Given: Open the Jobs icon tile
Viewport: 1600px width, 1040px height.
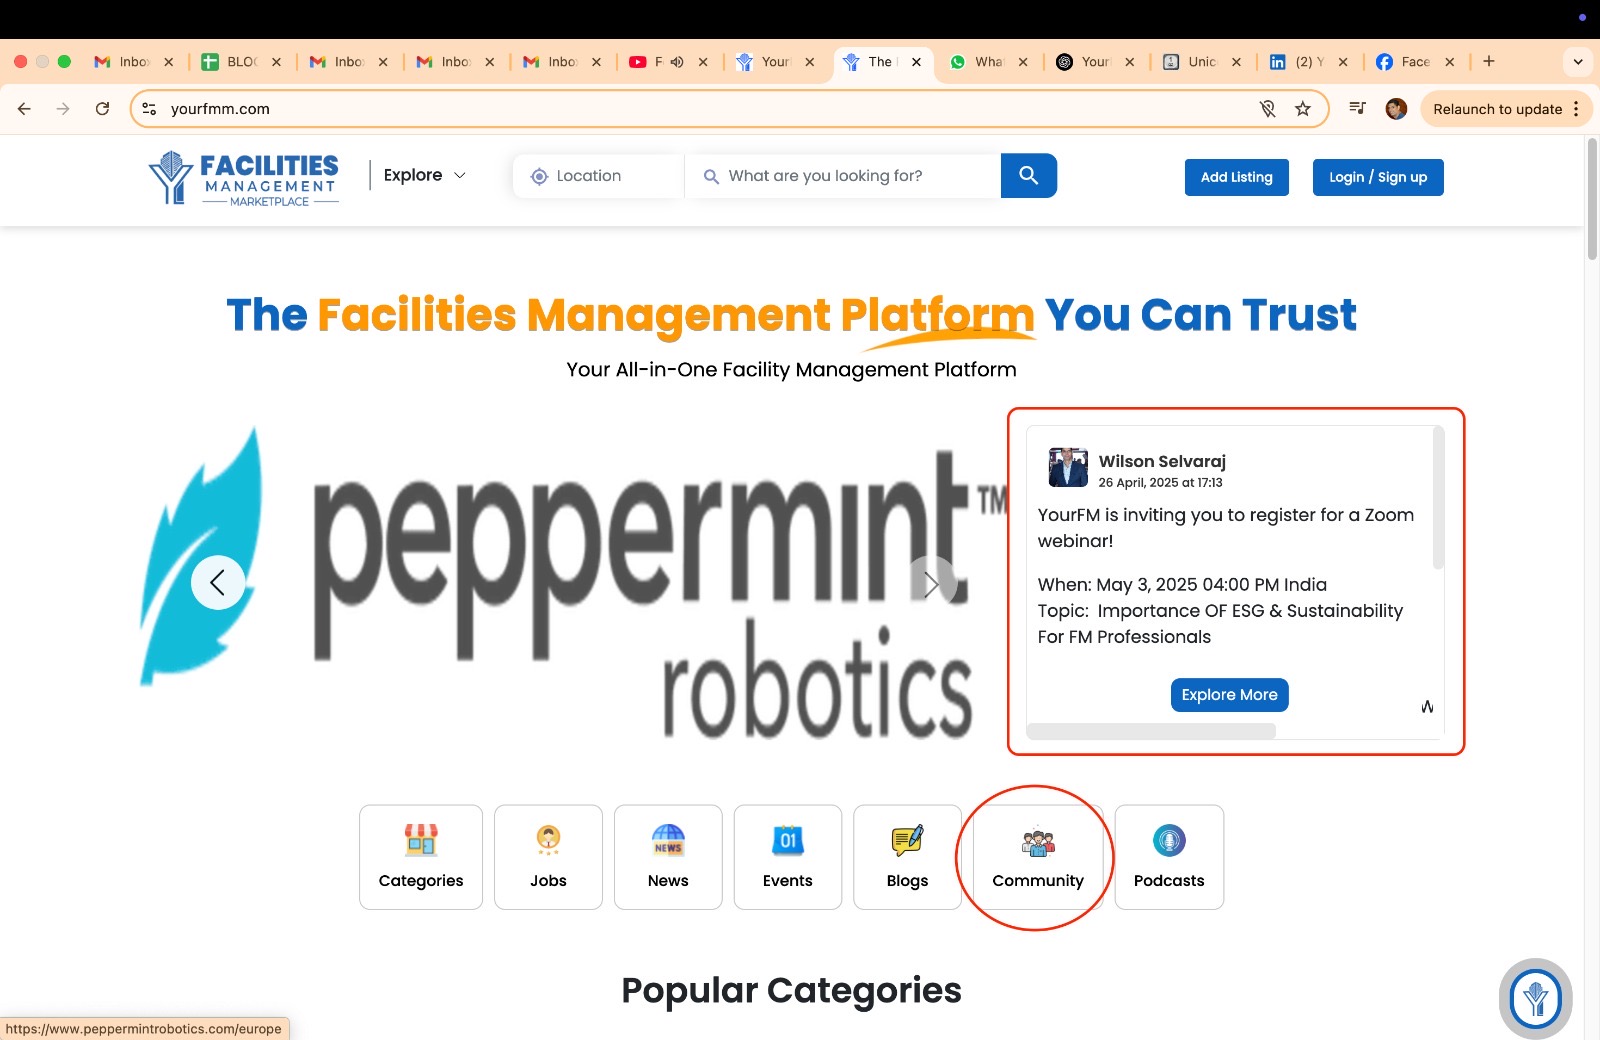Looking at the screenshot, I should point(548,857).
